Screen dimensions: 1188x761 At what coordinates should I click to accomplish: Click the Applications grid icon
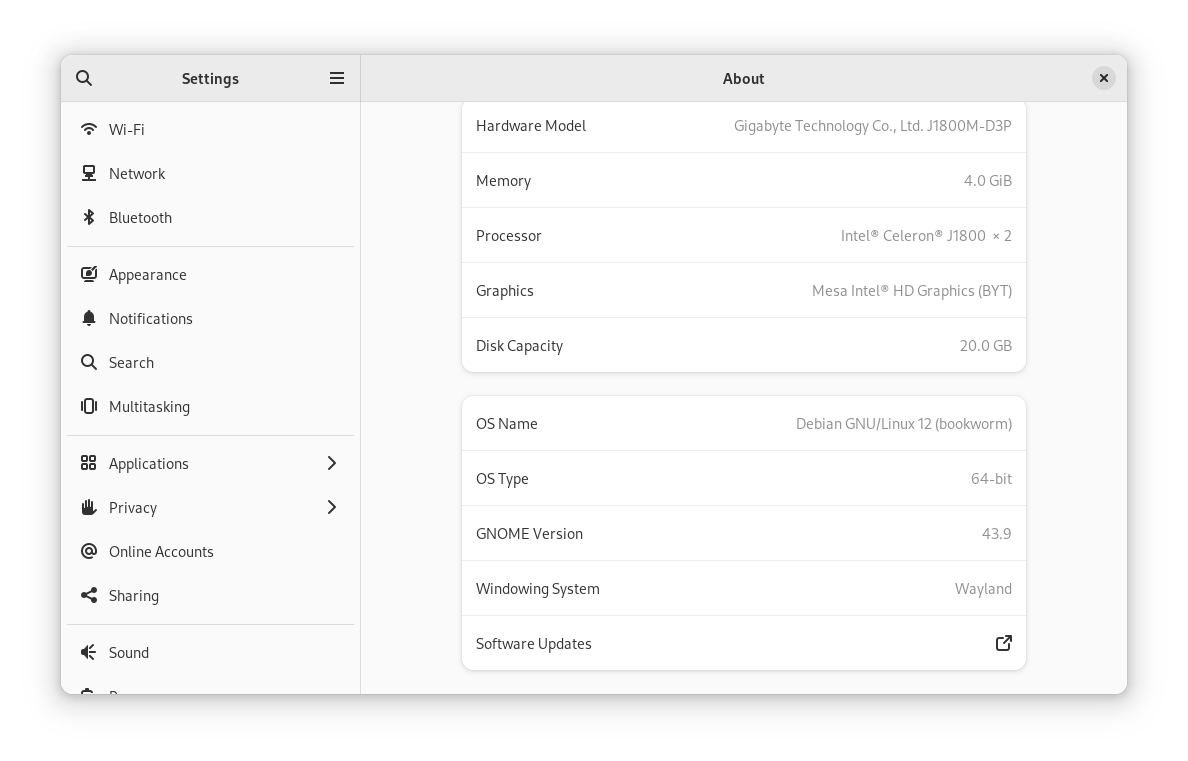89,463
